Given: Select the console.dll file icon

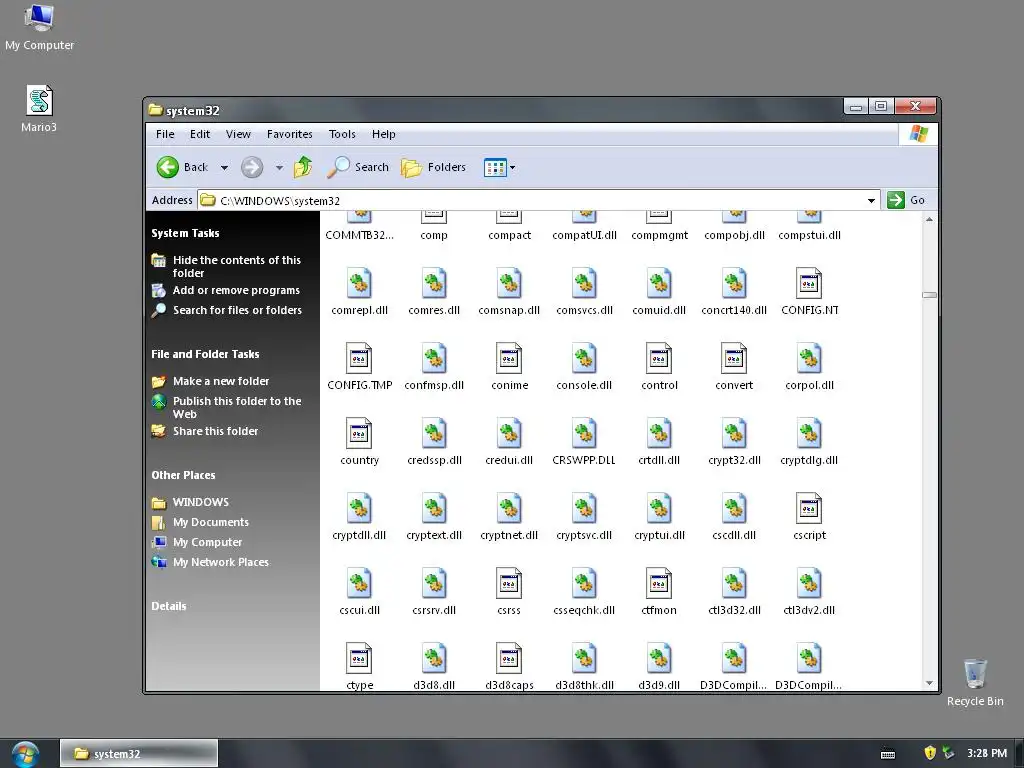Looking at the screenshot, I should click(x=584, y=359).
